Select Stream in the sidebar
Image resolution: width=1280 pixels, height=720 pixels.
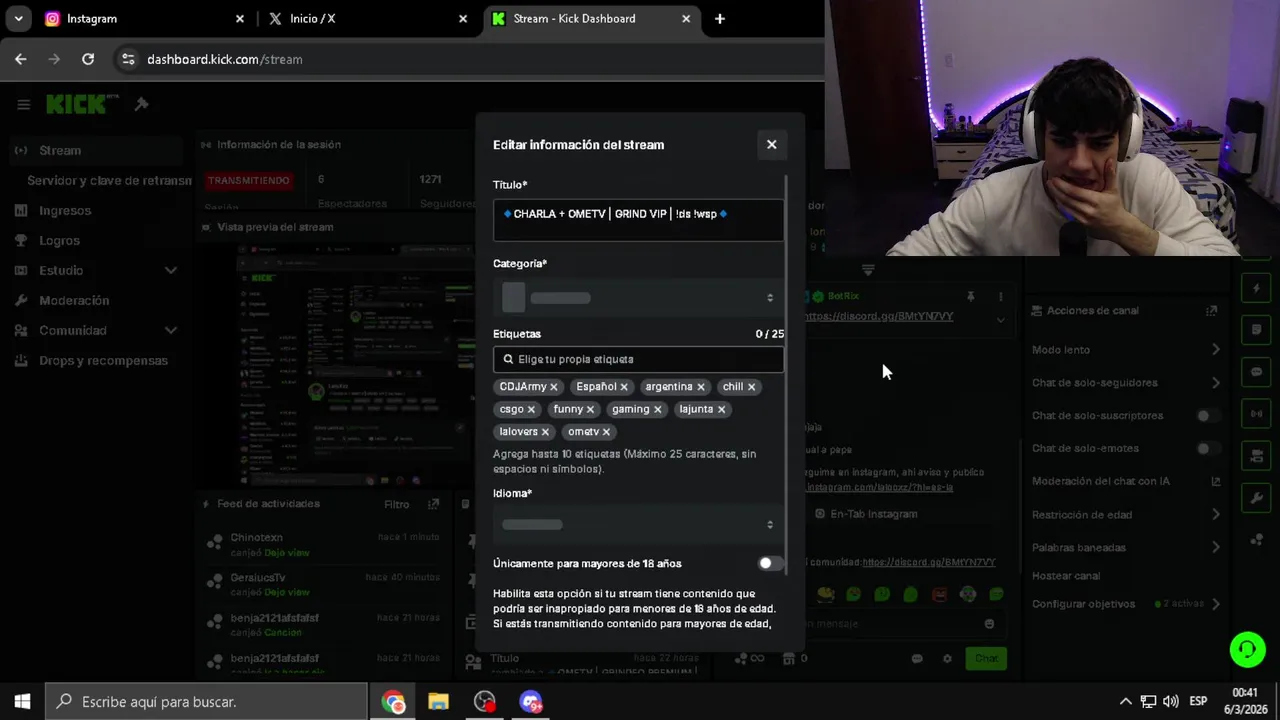[96, 150]
